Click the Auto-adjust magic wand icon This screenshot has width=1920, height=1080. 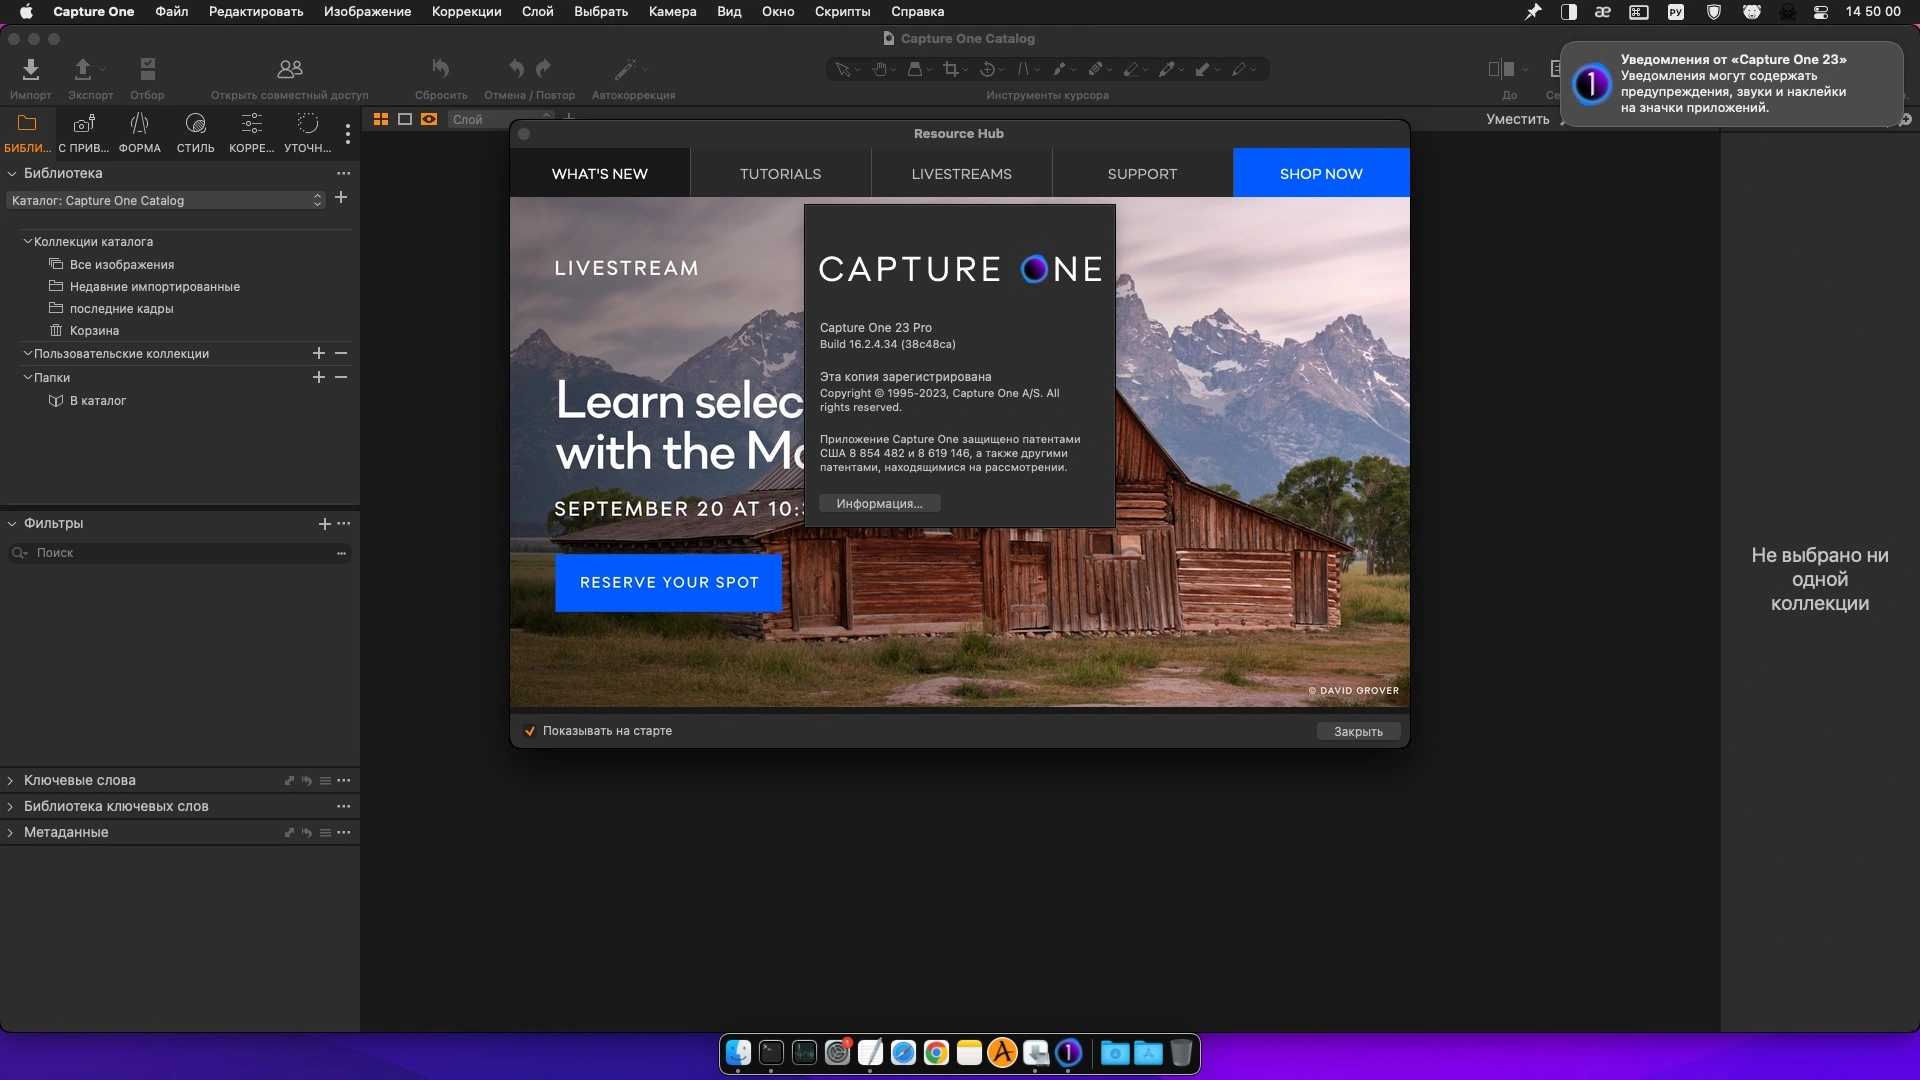[x=625, y=70]
